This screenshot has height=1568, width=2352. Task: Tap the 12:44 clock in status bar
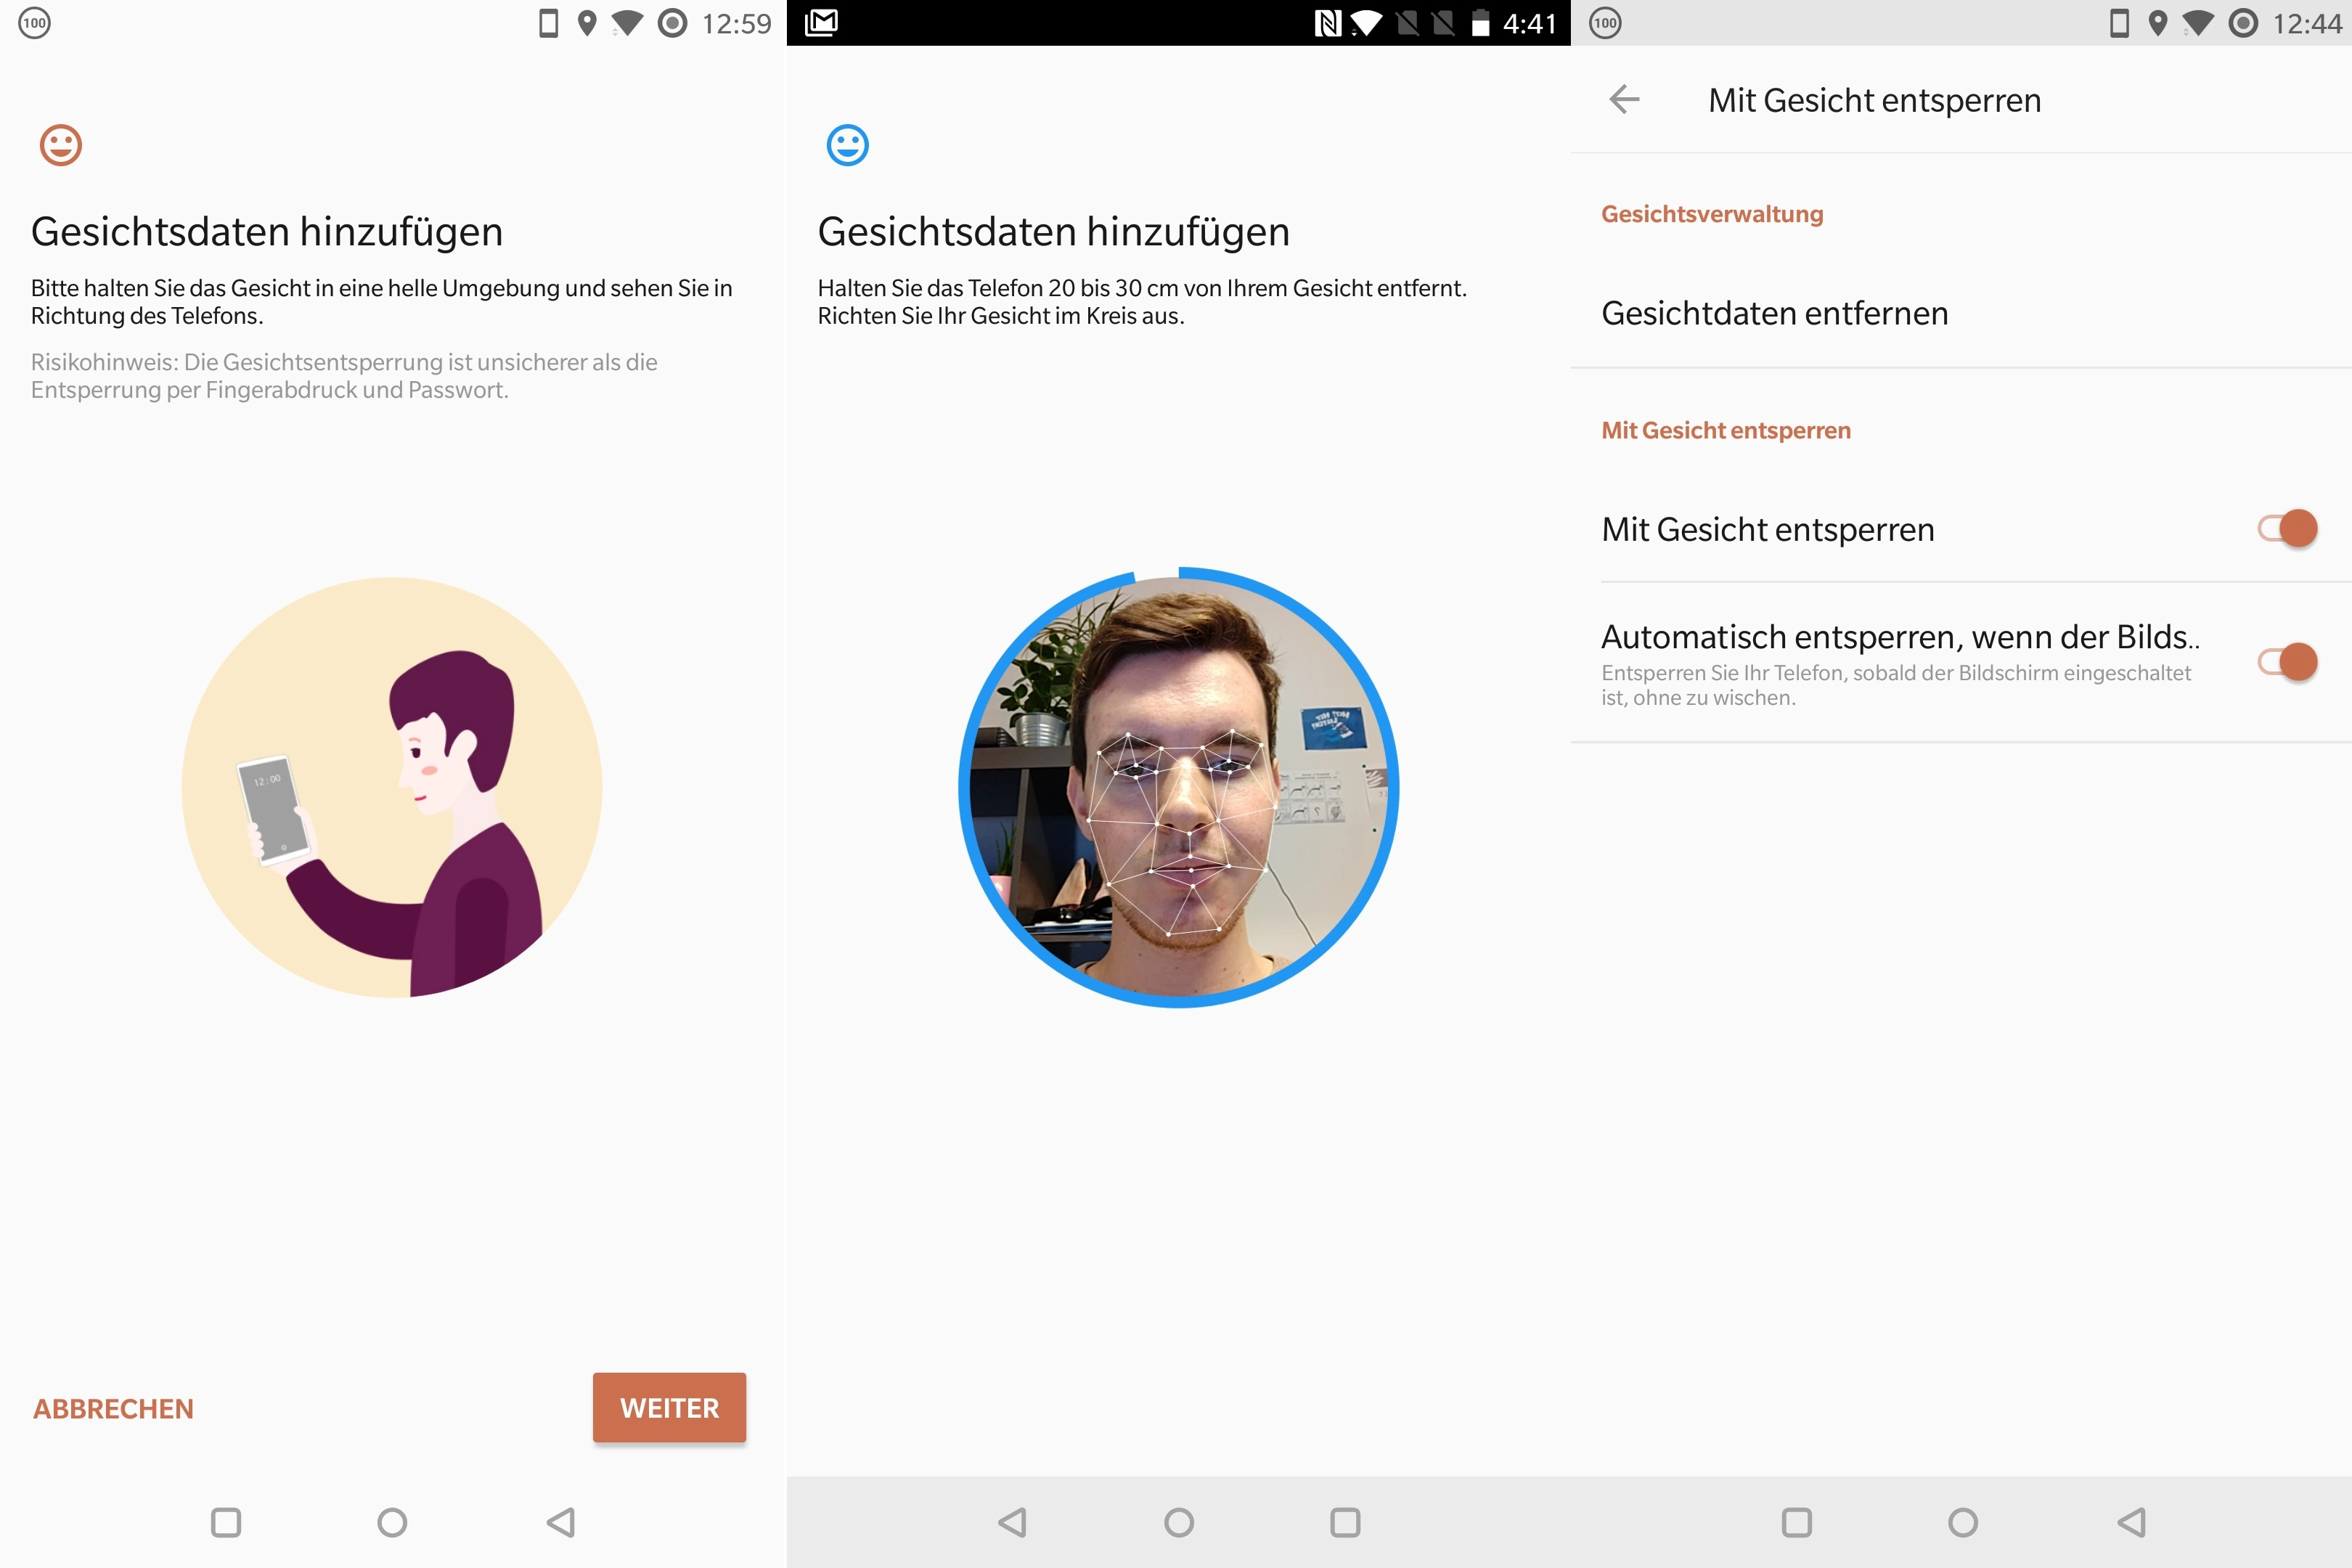pos(2307,23)
